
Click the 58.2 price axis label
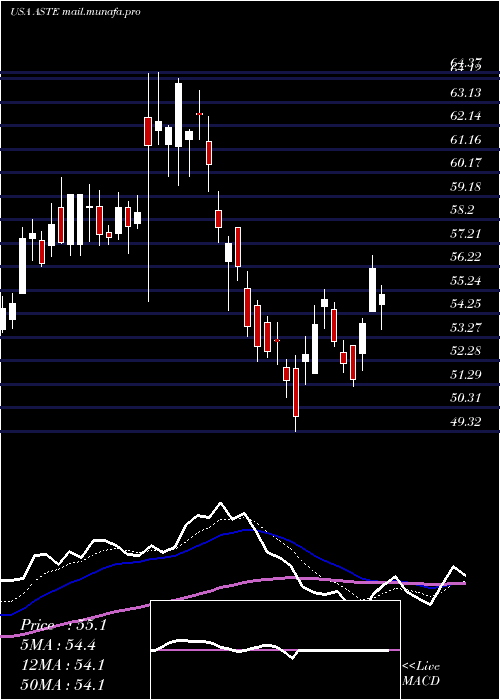(x=462, y=210)
